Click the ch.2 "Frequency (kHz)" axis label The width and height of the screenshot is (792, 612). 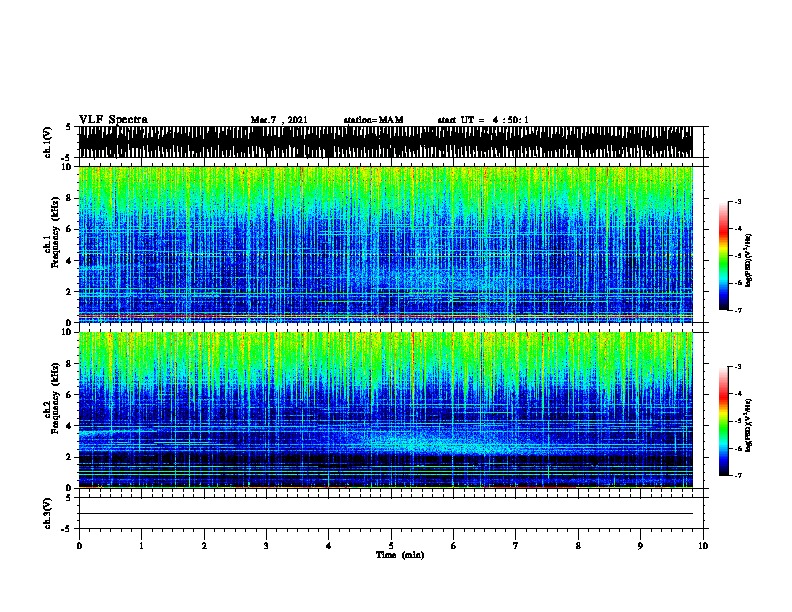click(55, 398)
